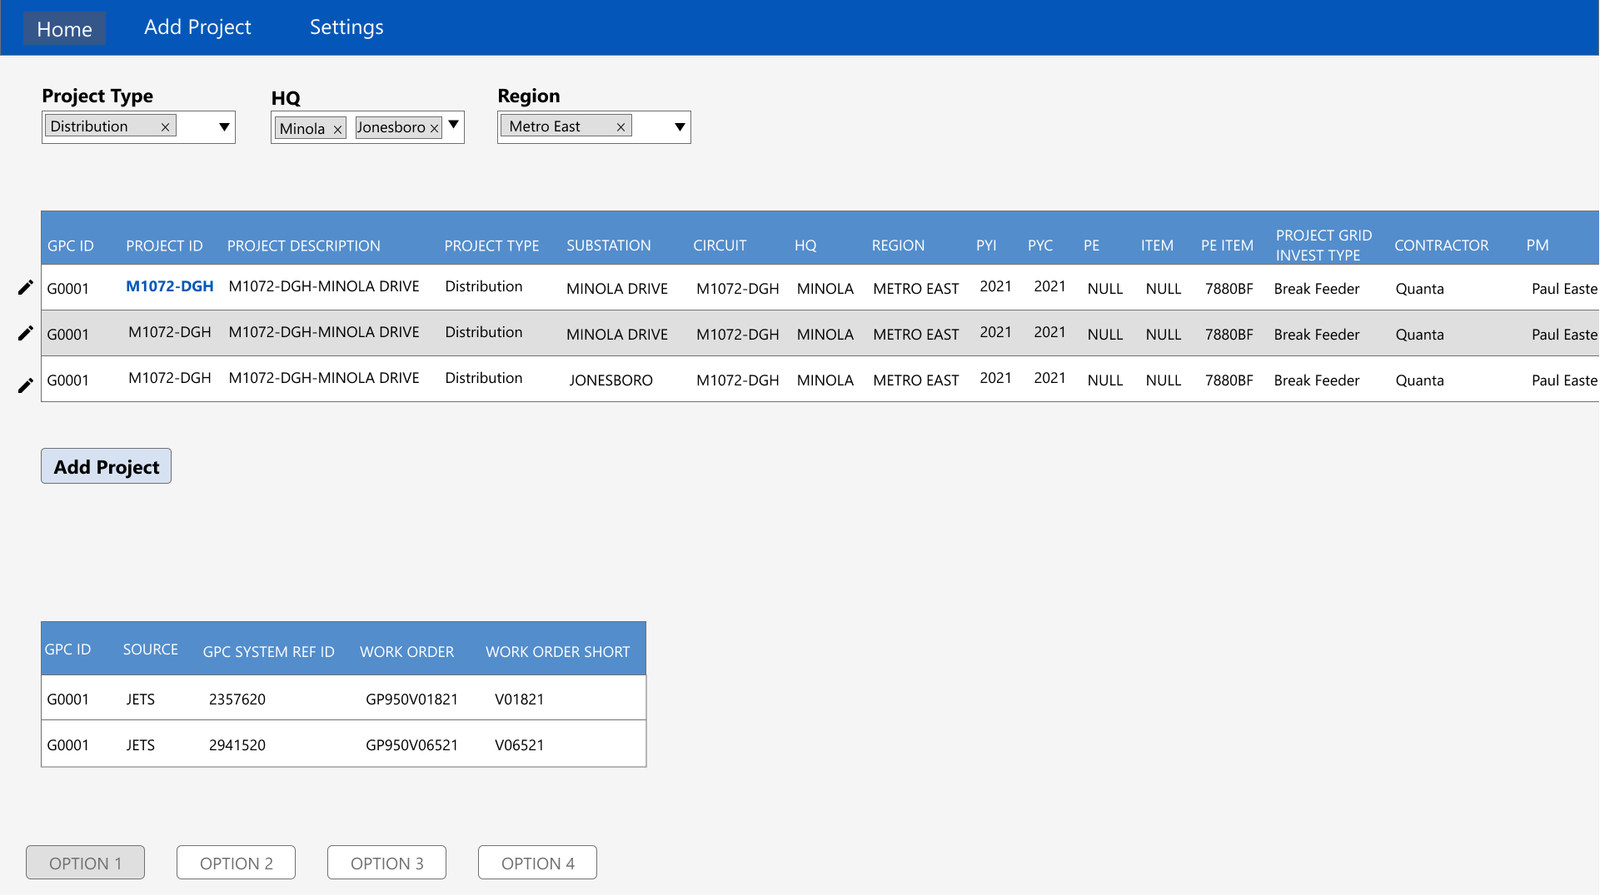The image size is (1600, 895).
Task: Click work order GP950V01821
Action: [x=411, y=699]
